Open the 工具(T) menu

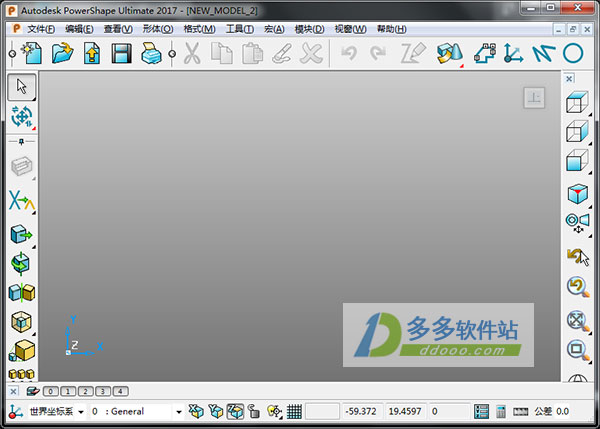(x=240, y=29)
